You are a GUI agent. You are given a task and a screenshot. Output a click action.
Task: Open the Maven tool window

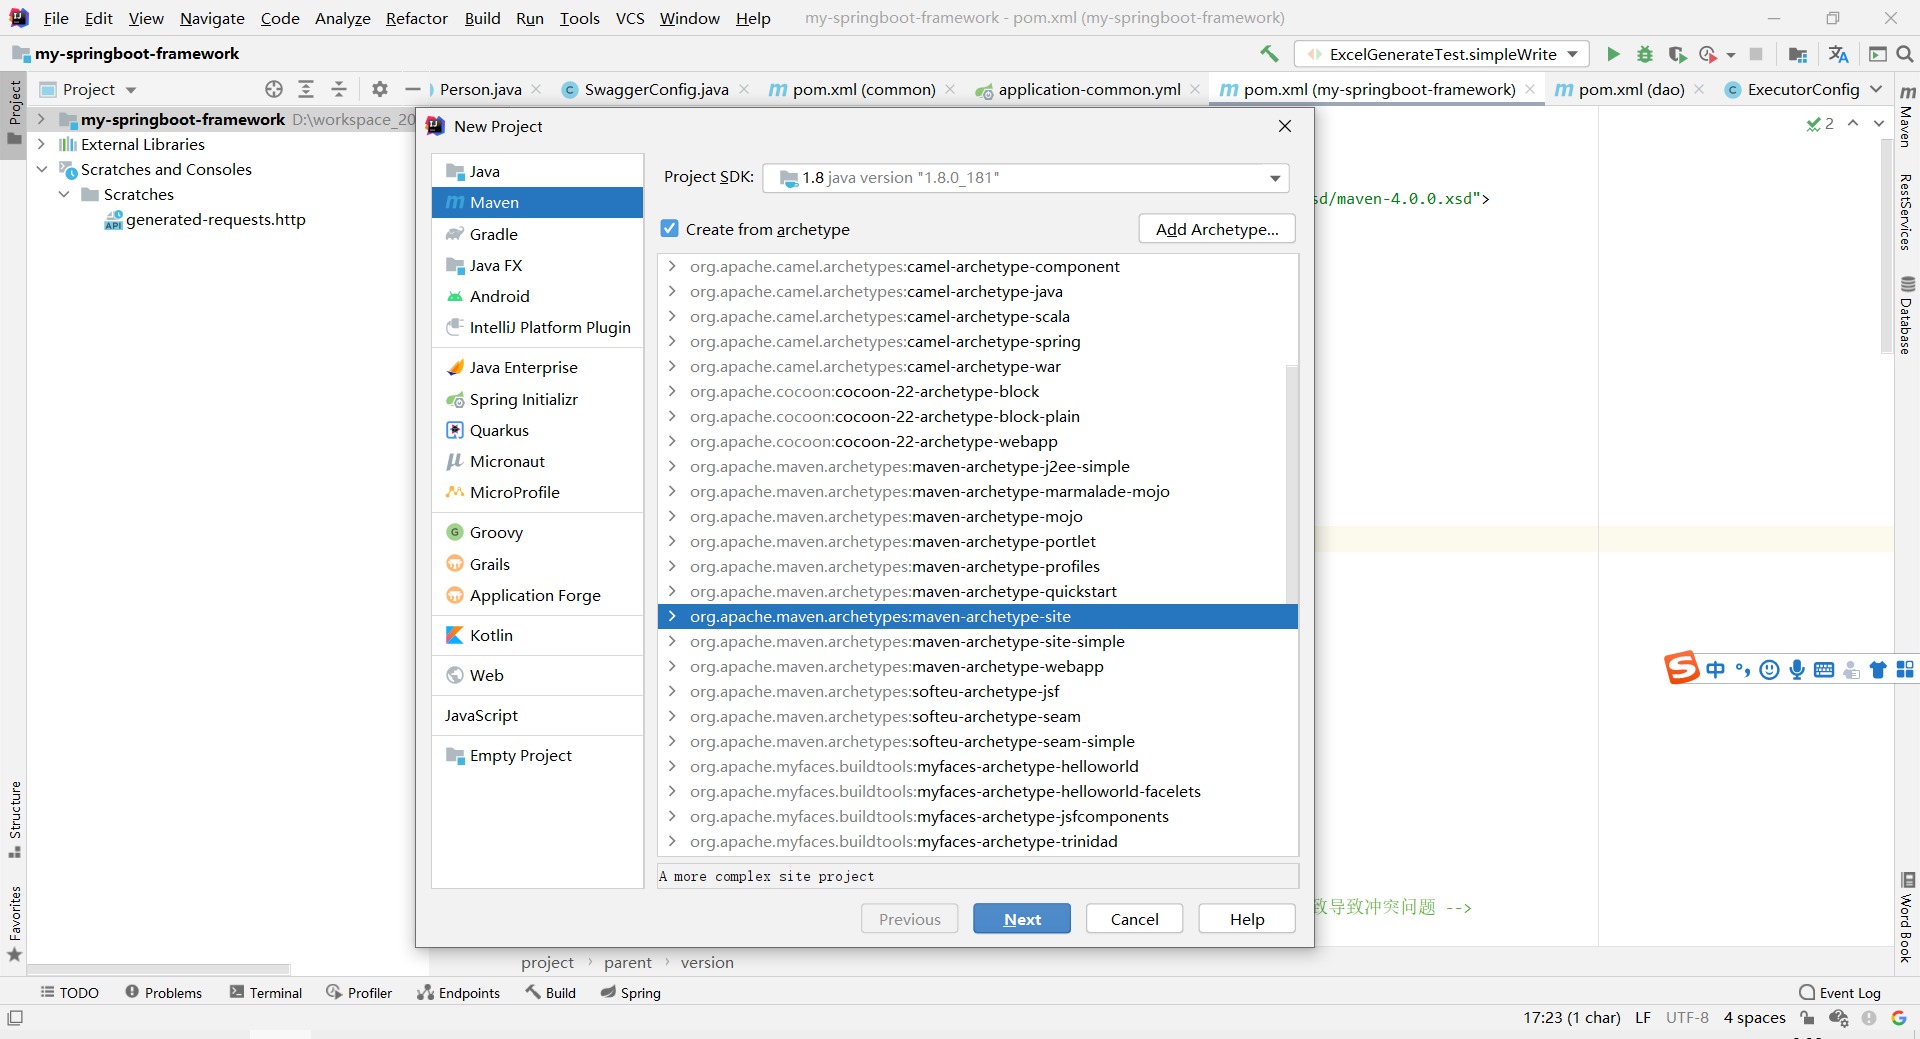(1907, 115)
